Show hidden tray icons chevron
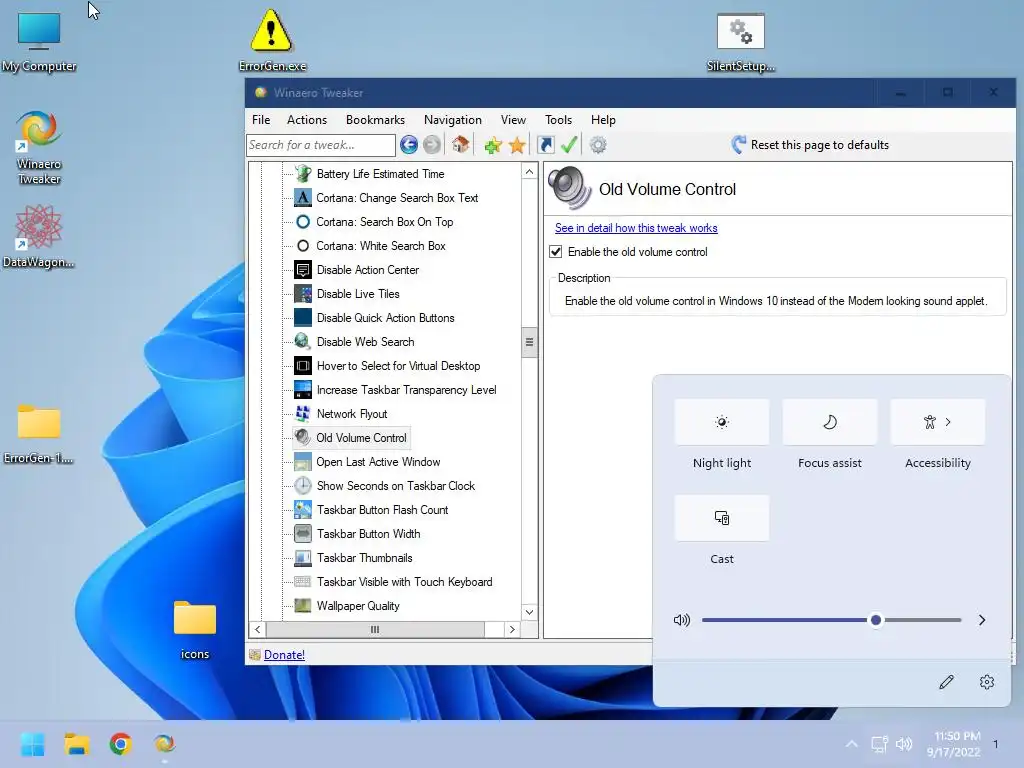1024x768 pixels. [852, 744]
